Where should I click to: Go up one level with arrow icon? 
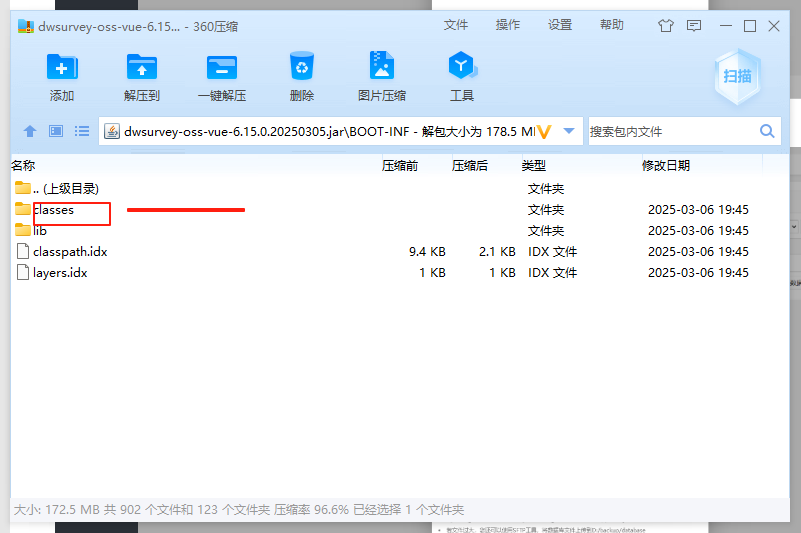pyautogui.click(x=30, y=131)
